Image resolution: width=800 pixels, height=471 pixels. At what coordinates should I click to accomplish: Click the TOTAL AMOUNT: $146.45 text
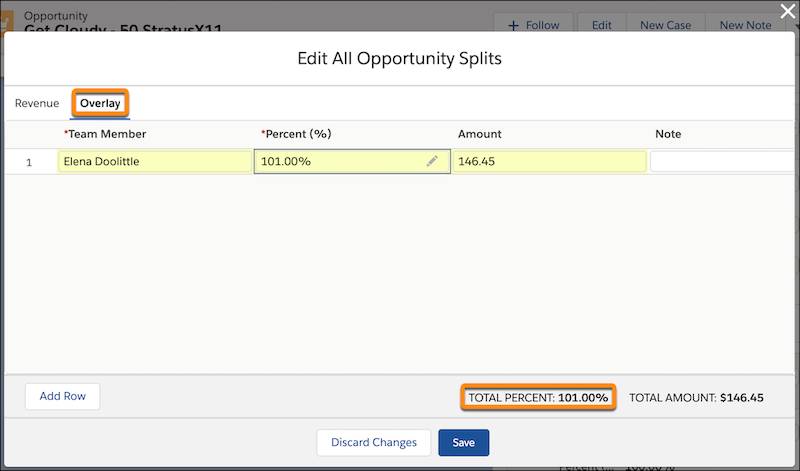[696, 398]
